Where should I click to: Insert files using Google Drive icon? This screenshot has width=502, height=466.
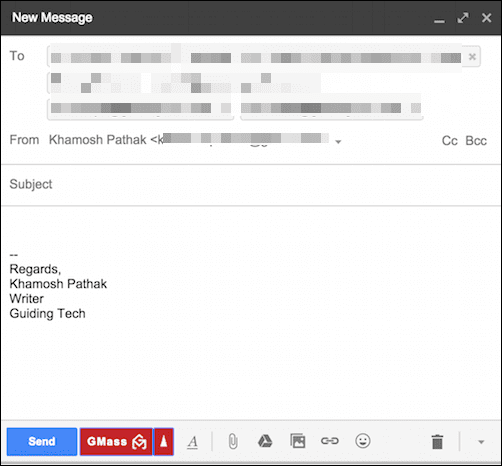tap(265, 441)
